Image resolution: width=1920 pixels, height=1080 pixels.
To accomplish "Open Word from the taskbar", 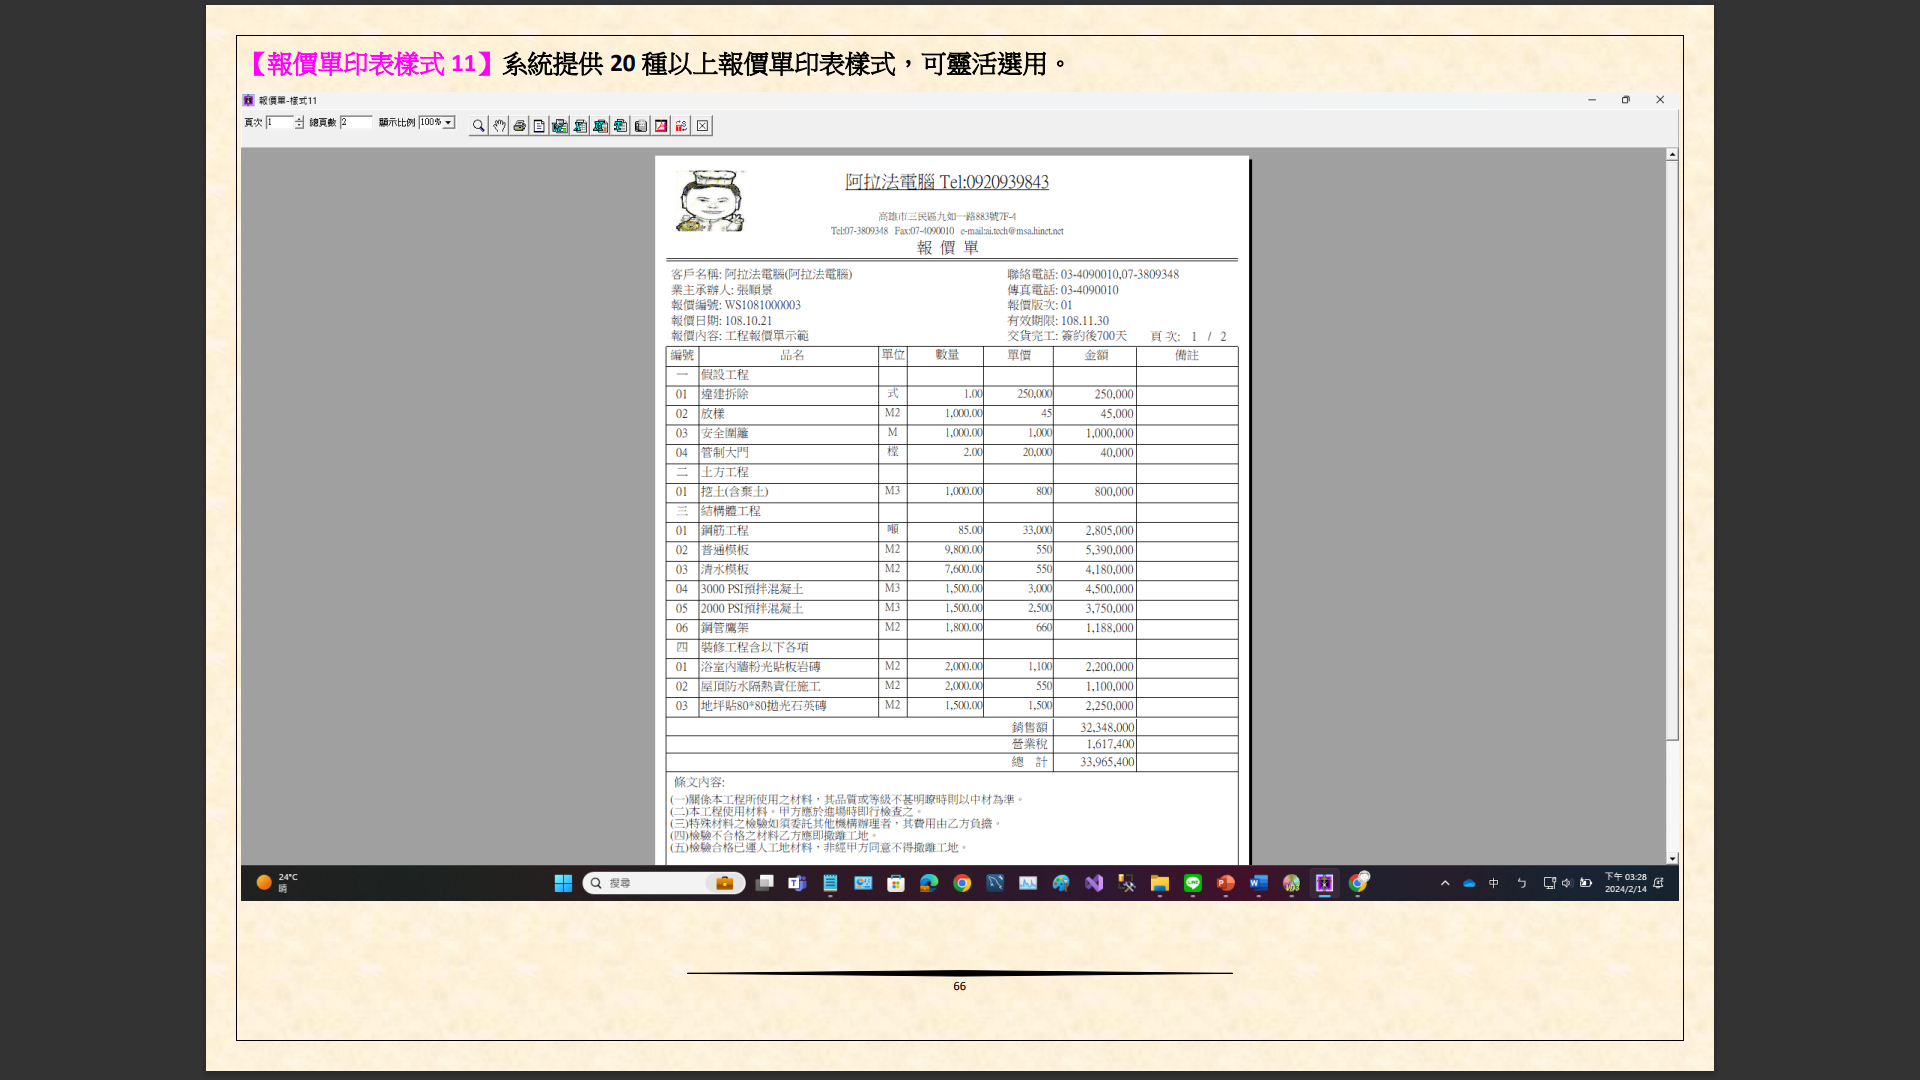I will (1259, 883).
